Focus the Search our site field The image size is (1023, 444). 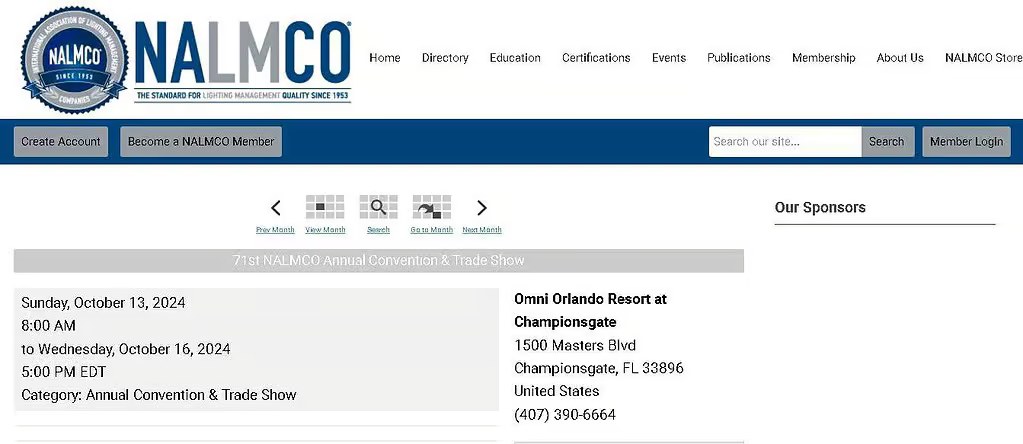(x=785, y=141)
